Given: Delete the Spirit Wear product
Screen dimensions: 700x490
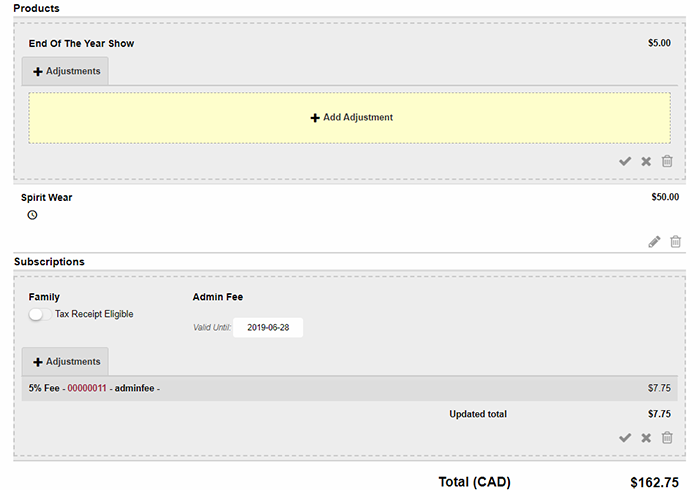Looking at the screenshot, I should click(x=675, y=241).
